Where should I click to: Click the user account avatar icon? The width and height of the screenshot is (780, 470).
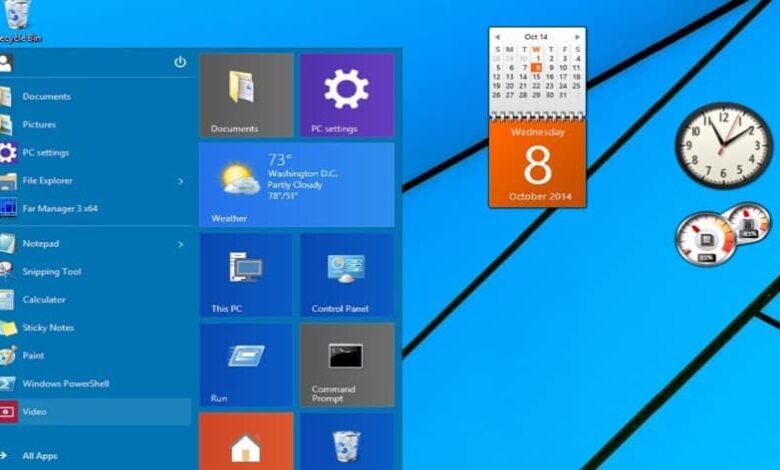[5, 63]
